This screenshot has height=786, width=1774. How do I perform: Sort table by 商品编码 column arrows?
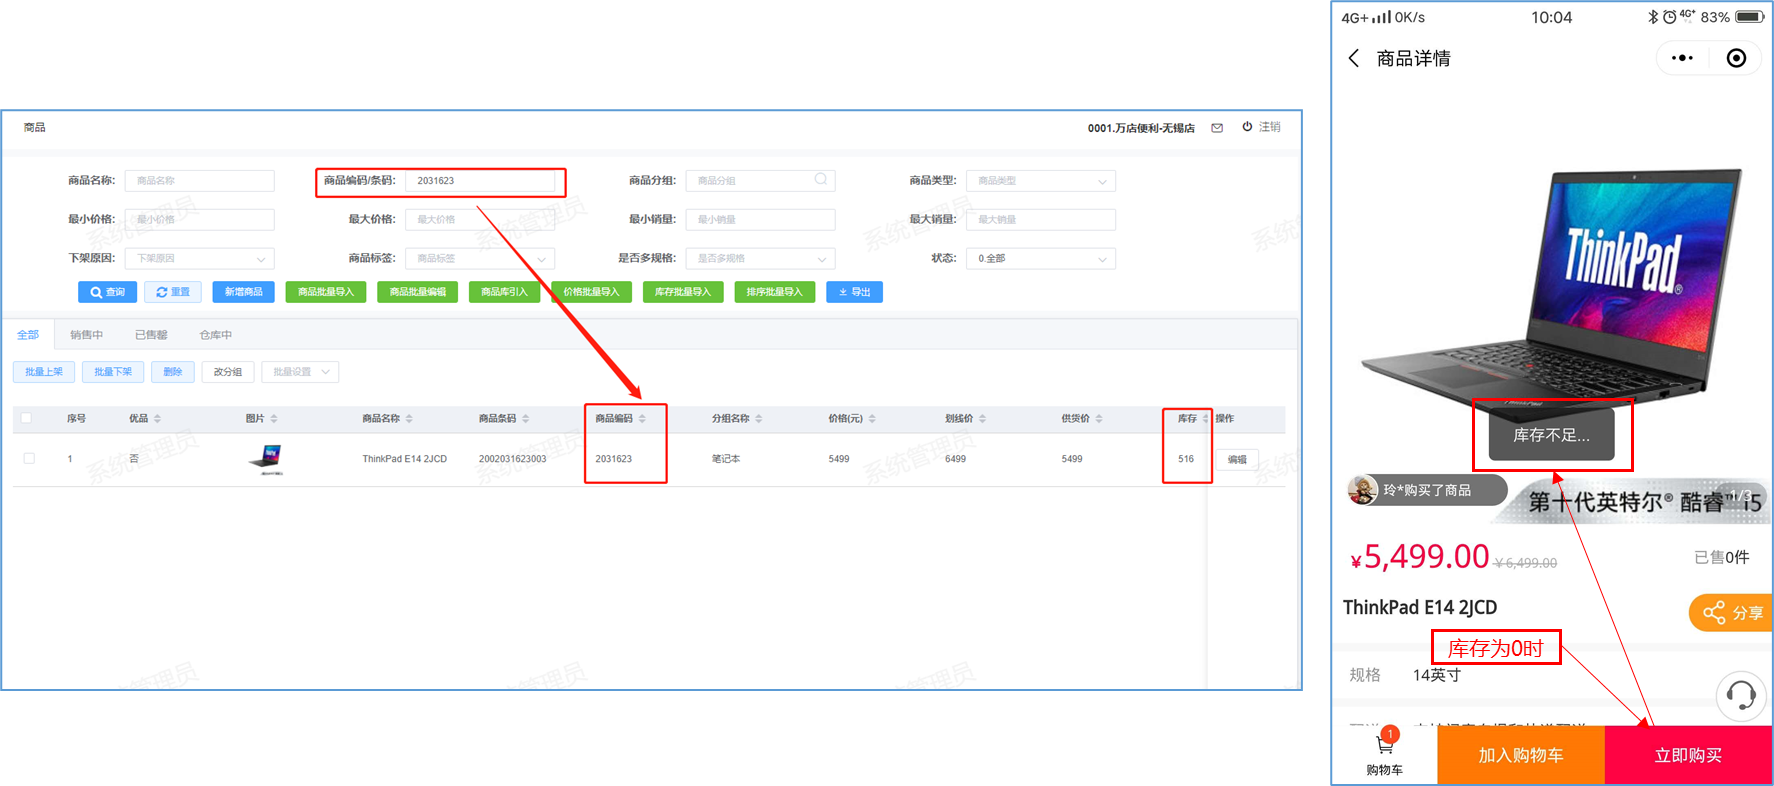(x=642, y=419)
